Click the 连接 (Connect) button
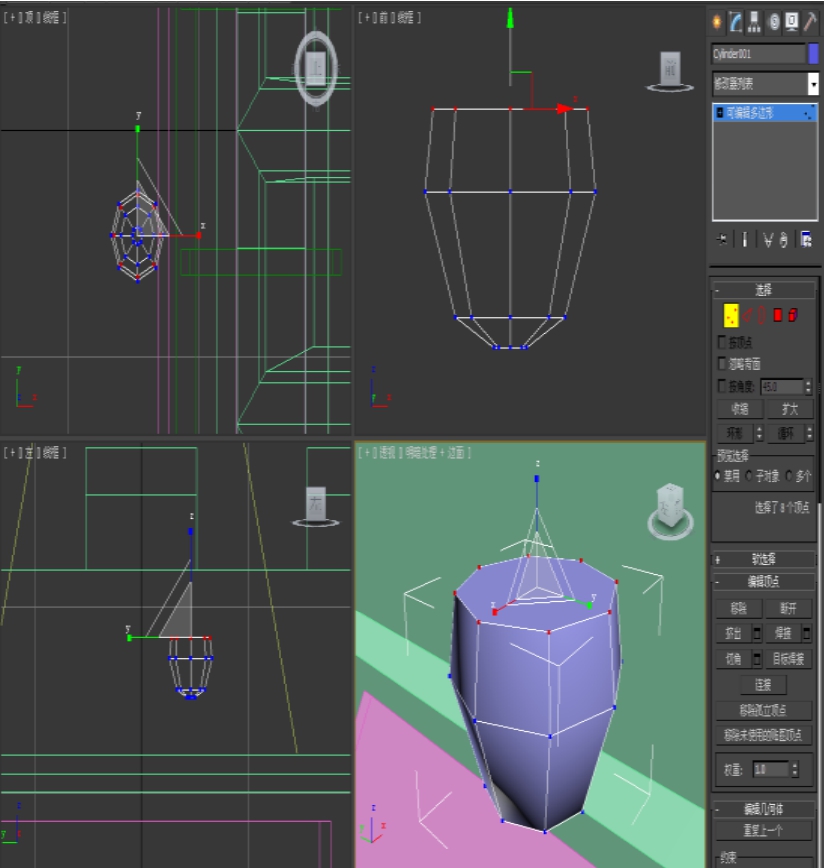824x868 pixels. pos(763,685)
